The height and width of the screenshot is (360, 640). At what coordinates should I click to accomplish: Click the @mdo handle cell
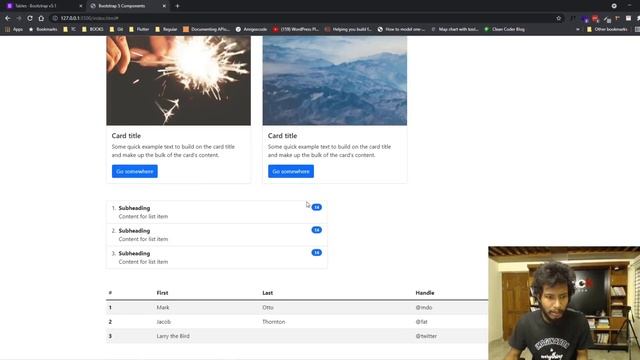(x=424, y=308)
